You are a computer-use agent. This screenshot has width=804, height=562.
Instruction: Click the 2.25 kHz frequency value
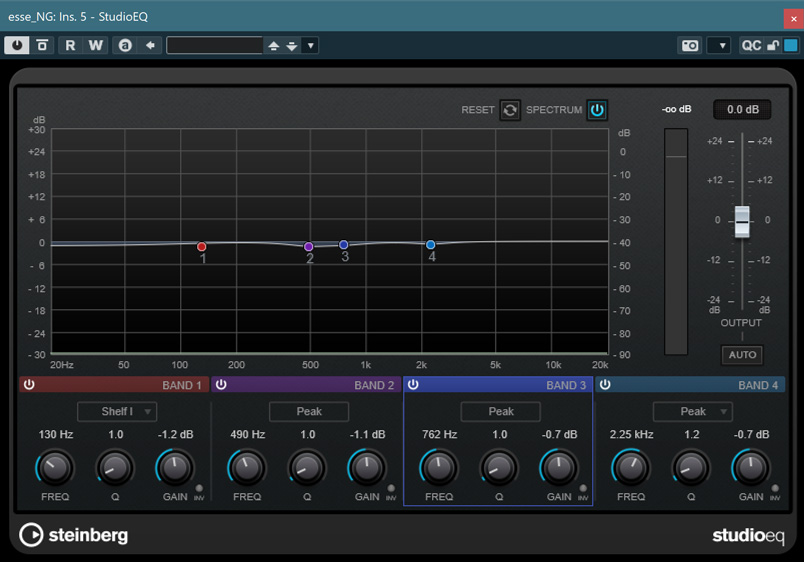click(x=631, y=434)
